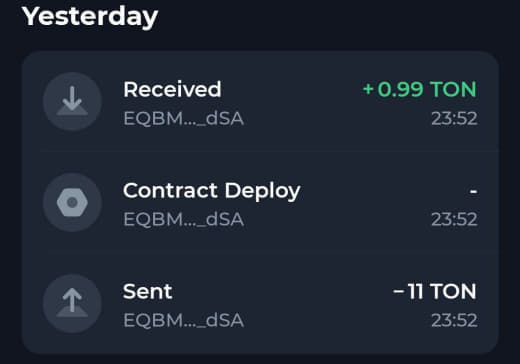This screenshot has width=520, height=364.
Task: Open the Received transaction label
Action: pyautogui.click(x=172, y=89)
